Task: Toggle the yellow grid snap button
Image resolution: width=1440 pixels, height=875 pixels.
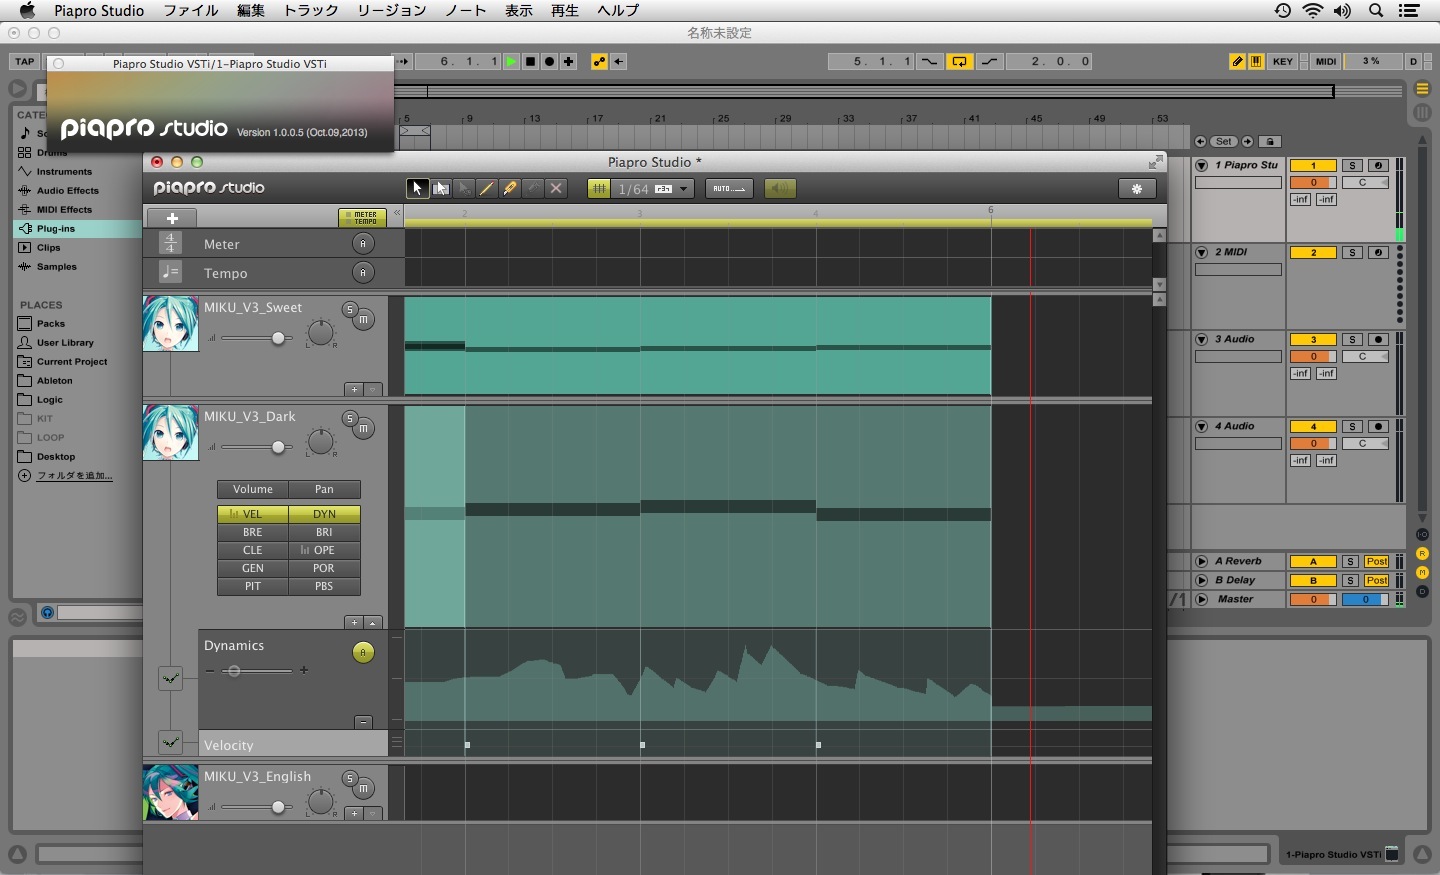Action: tap(599, 188)
